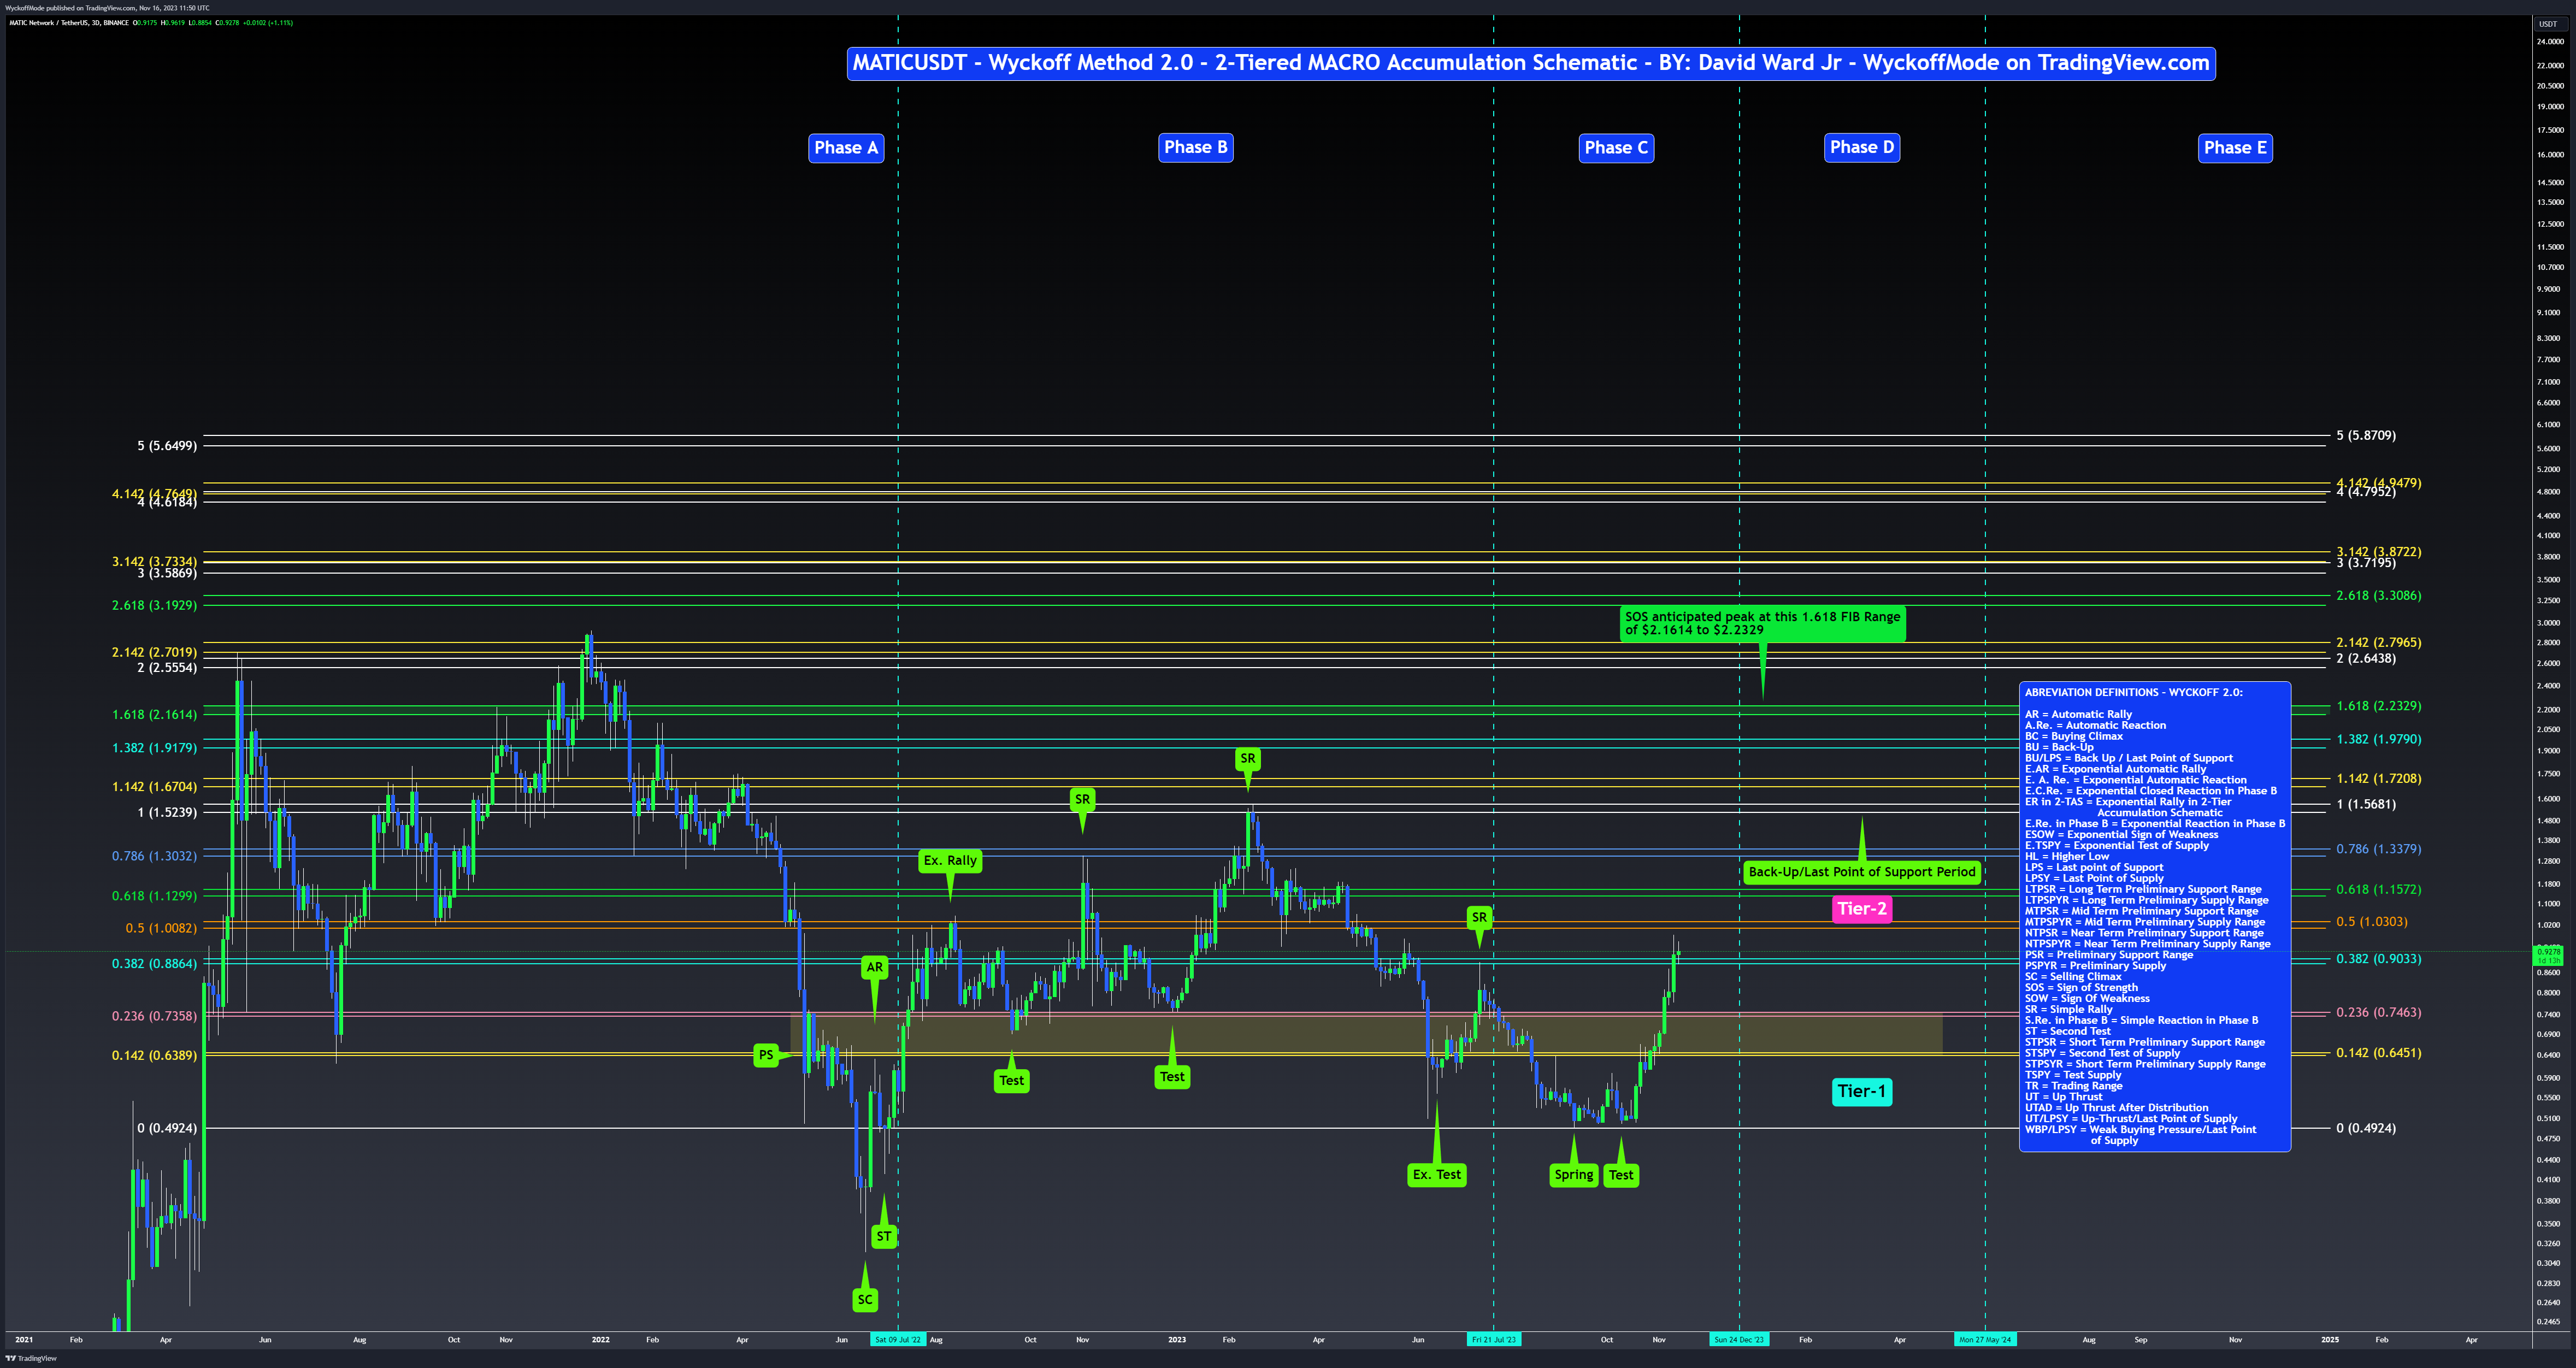Click the 2.142 (2.7965) Fibonacci label
Image resolution: width=2576 pixels, height=1368 pixels.
pos(2379,642)
